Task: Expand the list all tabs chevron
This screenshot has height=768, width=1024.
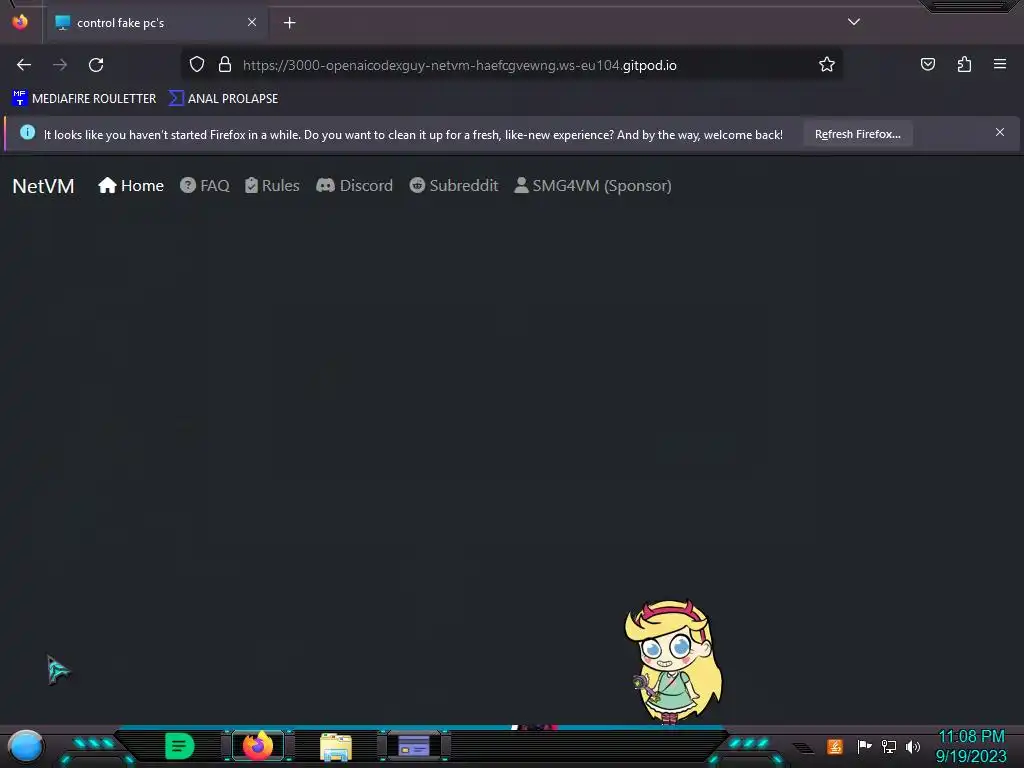Action: [854, 22]
